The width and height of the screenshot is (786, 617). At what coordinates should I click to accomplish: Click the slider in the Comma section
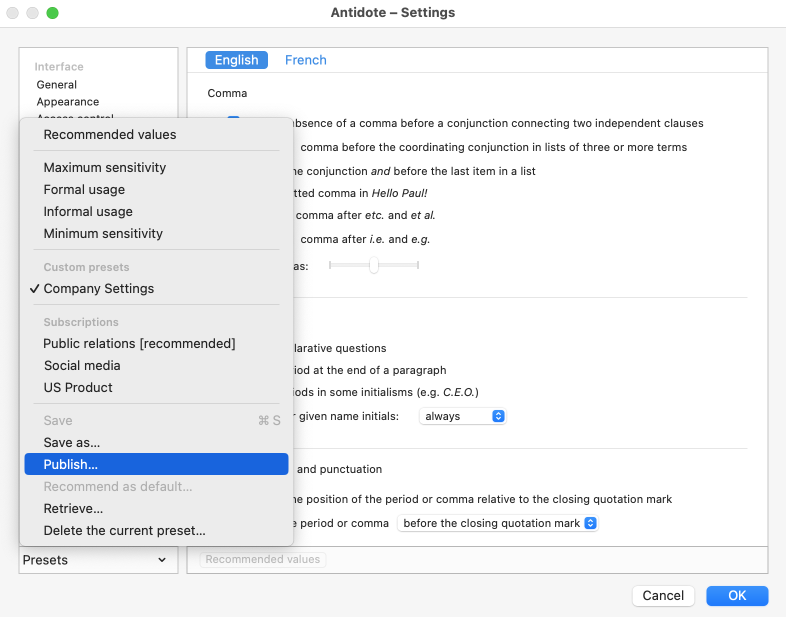tap(373, 266)
